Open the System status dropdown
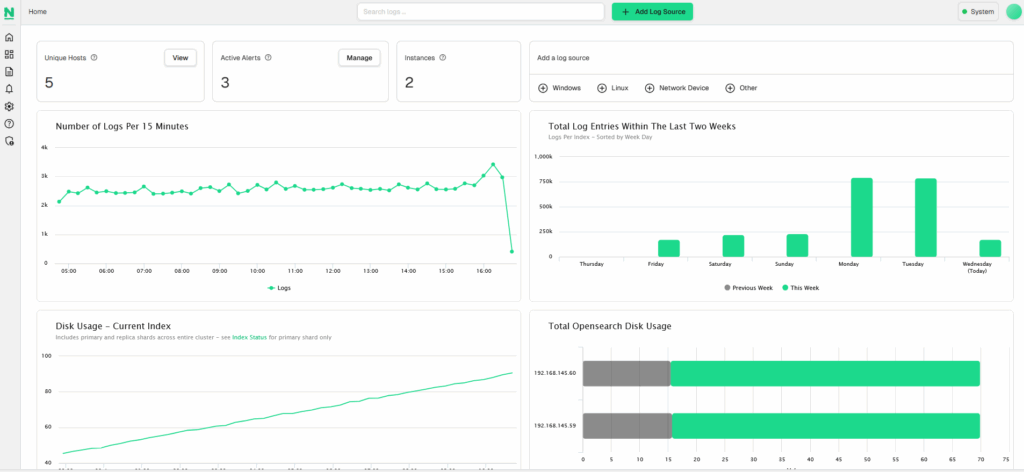 point(977,12)
